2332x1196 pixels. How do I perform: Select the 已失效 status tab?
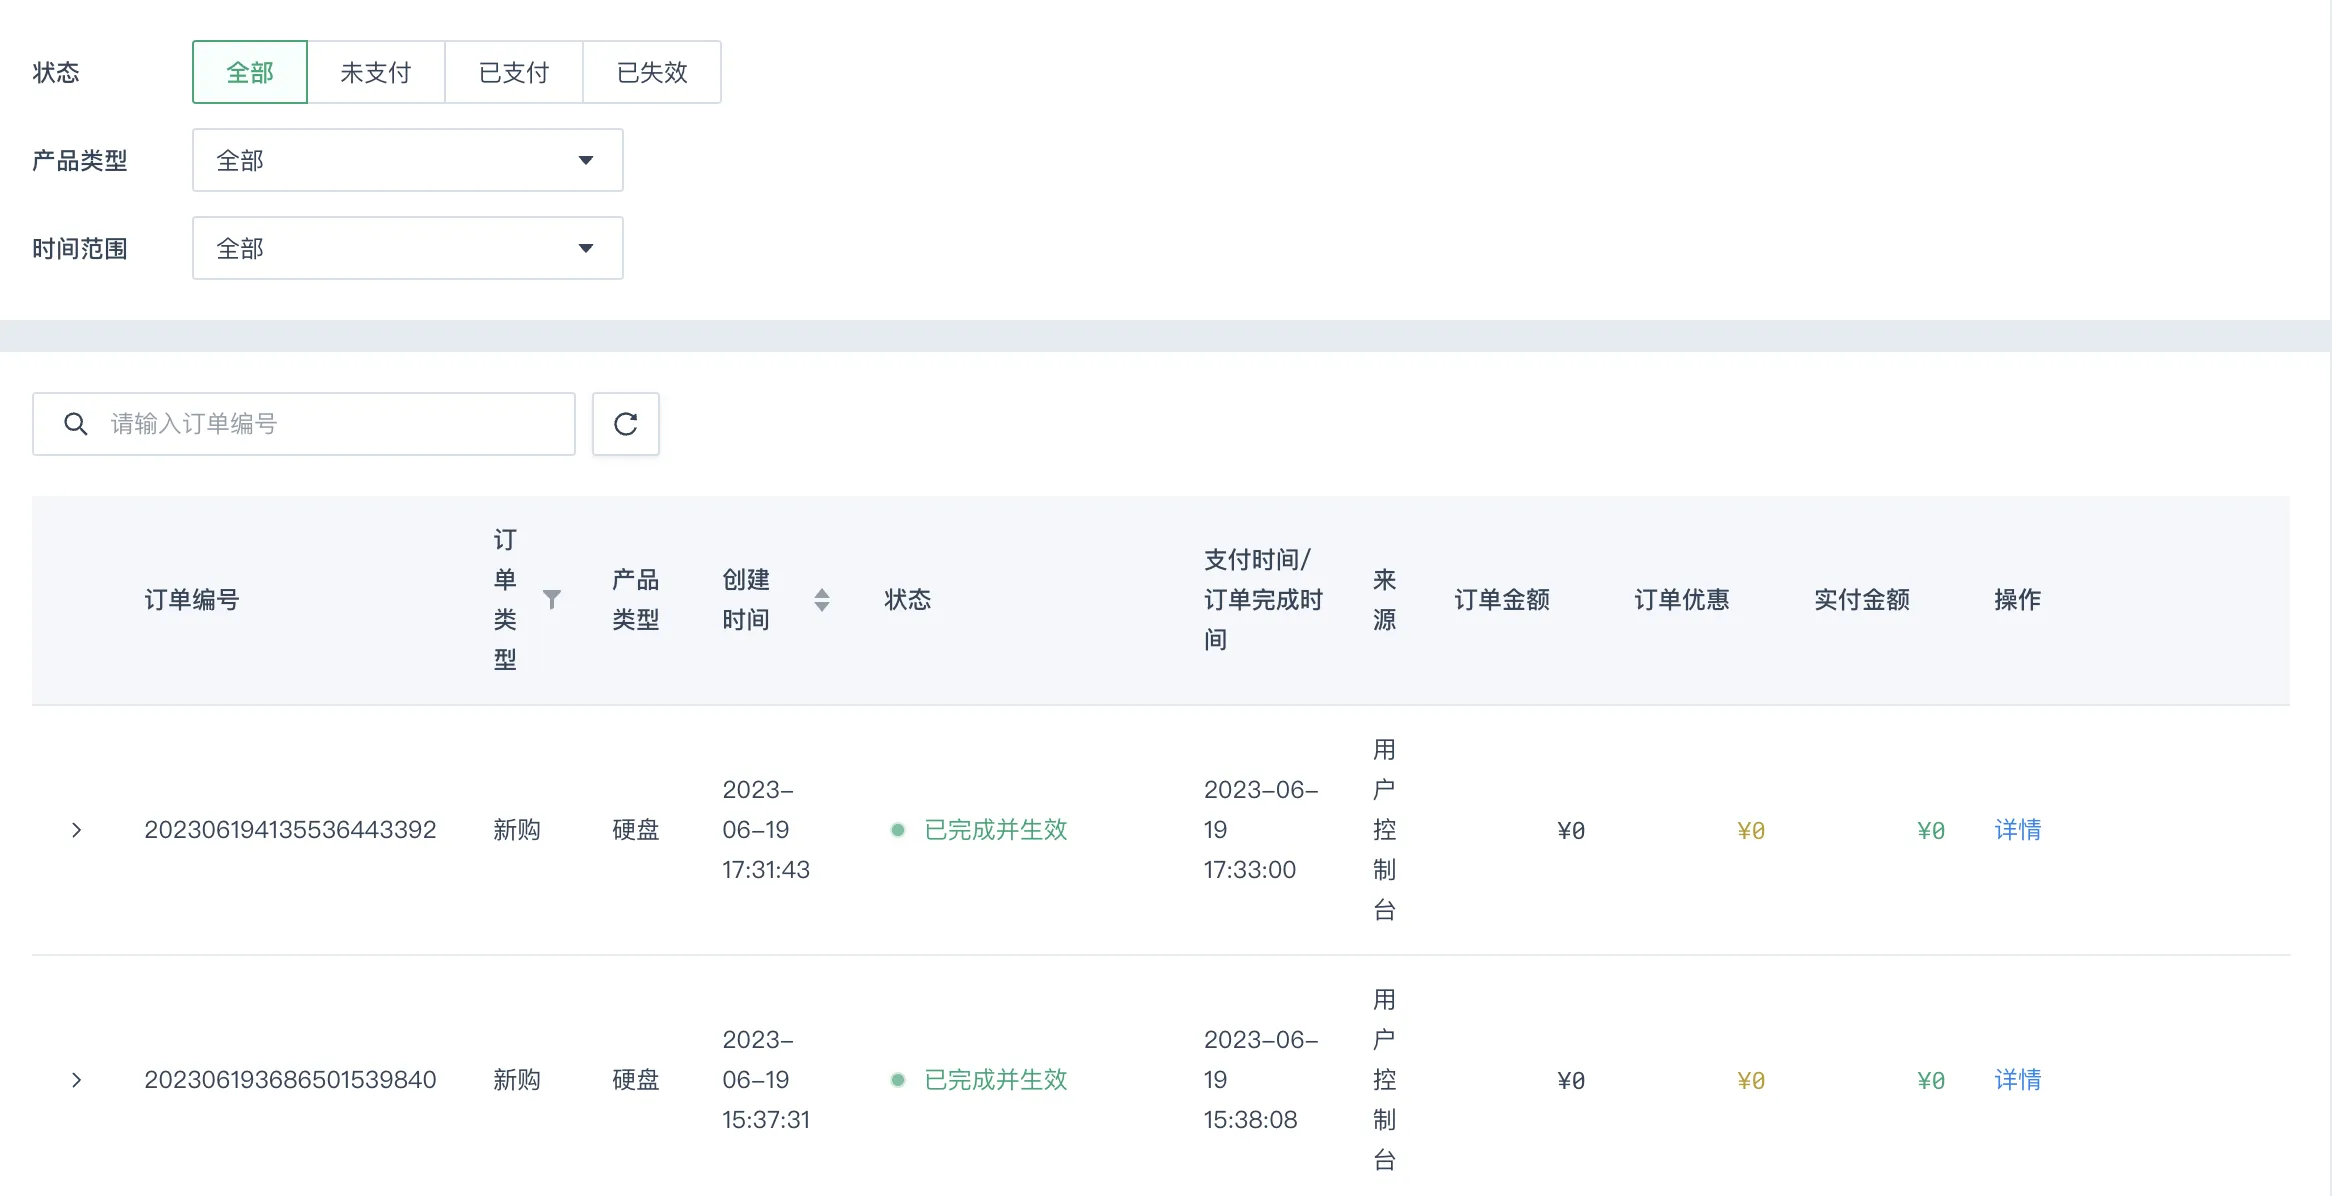(x=652, y=72)
